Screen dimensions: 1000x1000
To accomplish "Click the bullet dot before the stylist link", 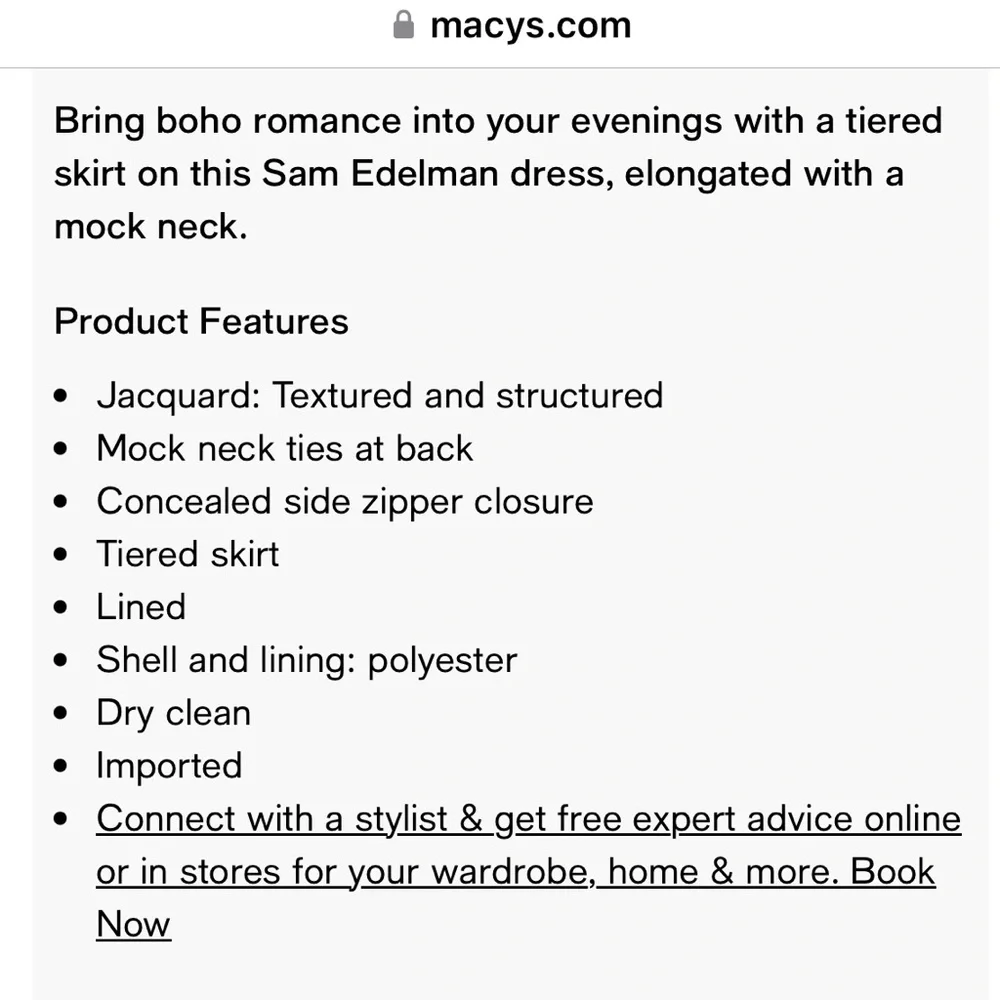I will coord(61,819).
